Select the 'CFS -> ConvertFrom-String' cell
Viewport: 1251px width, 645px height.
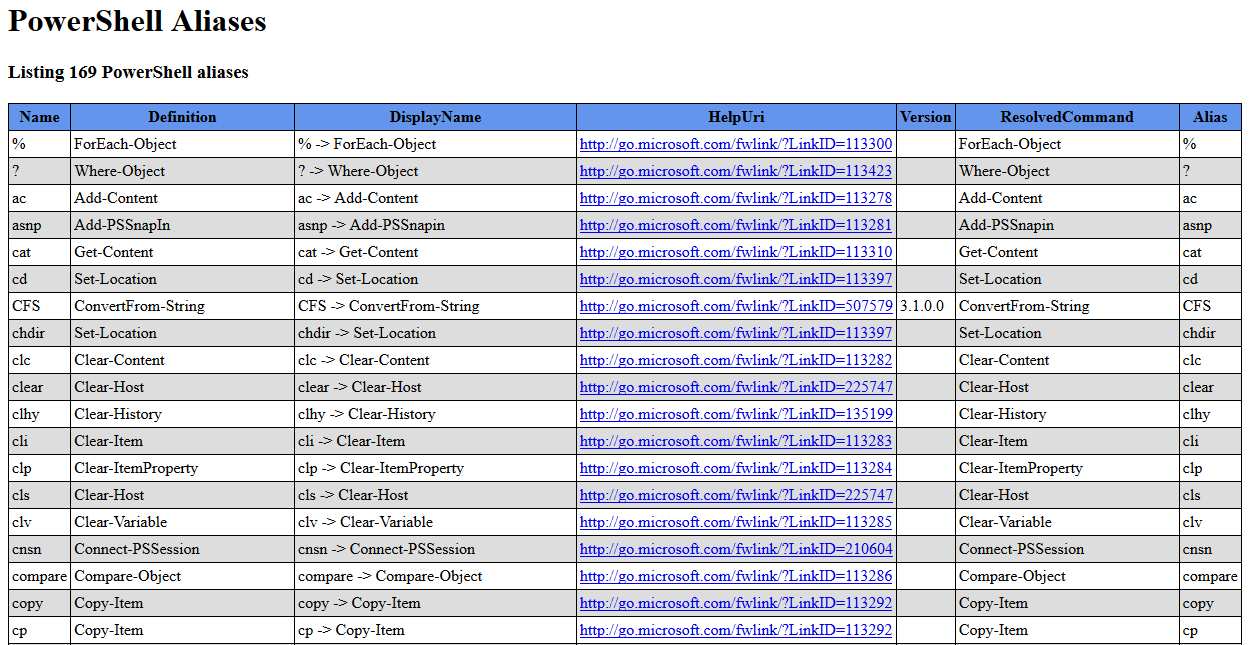point(435,306)
